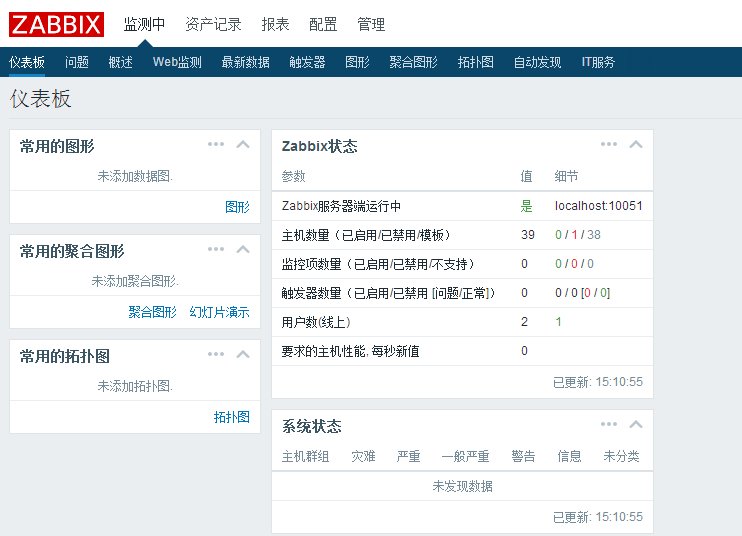The height and width of the screenshot is (536, 742).
Task: Click the 仪表板 page heading
Action: 41,99
